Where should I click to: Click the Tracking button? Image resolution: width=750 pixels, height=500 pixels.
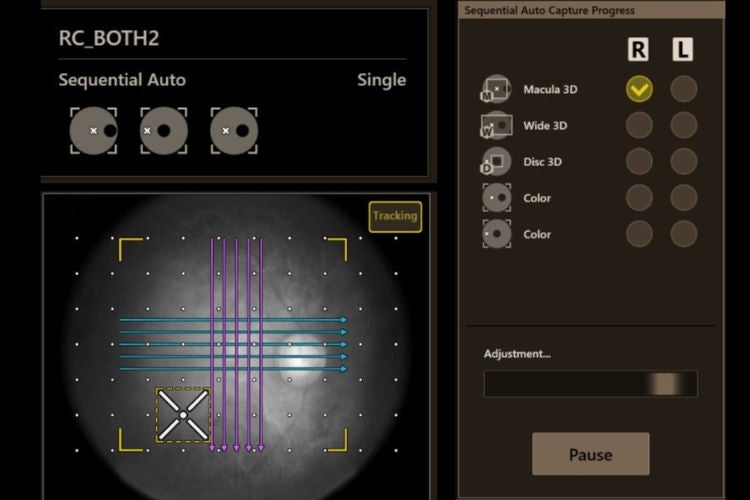click(x=395, y=216)
